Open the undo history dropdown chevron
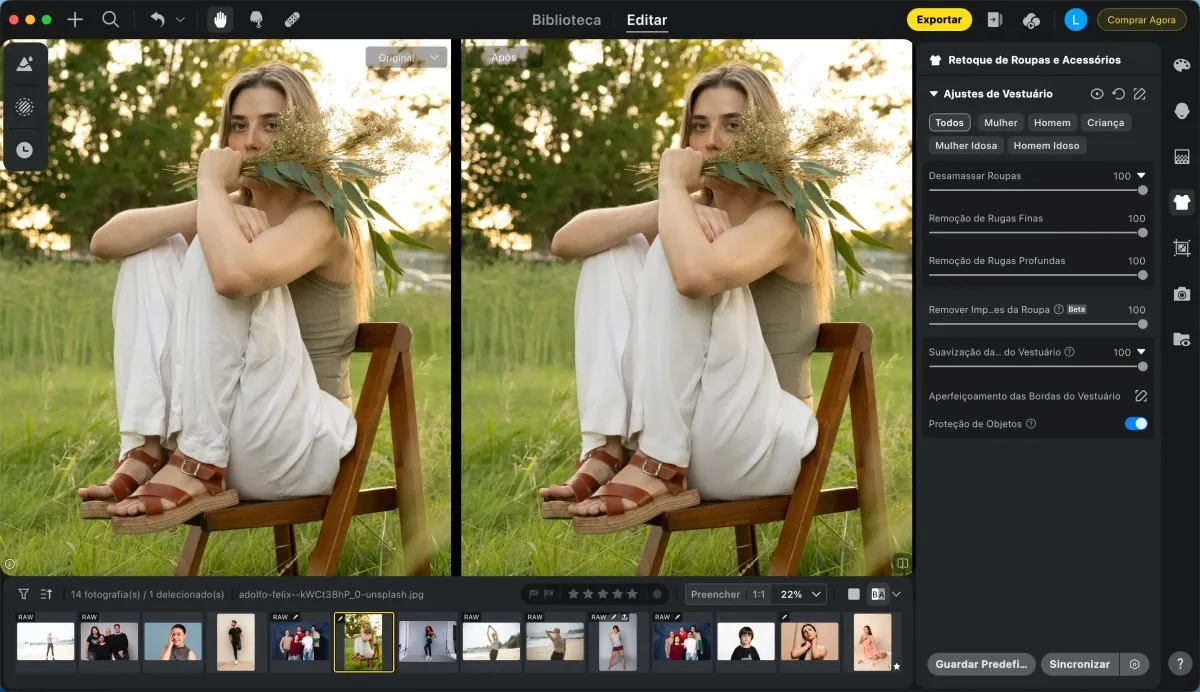 pyautogui.click(x=180, y=19)
